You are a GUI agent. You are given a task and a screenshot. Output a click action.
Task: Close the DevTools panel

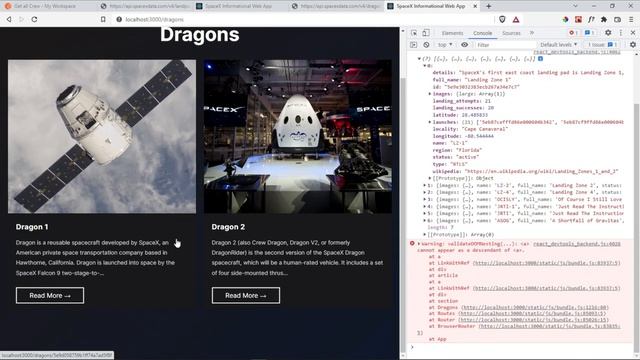tap(633, 33)
